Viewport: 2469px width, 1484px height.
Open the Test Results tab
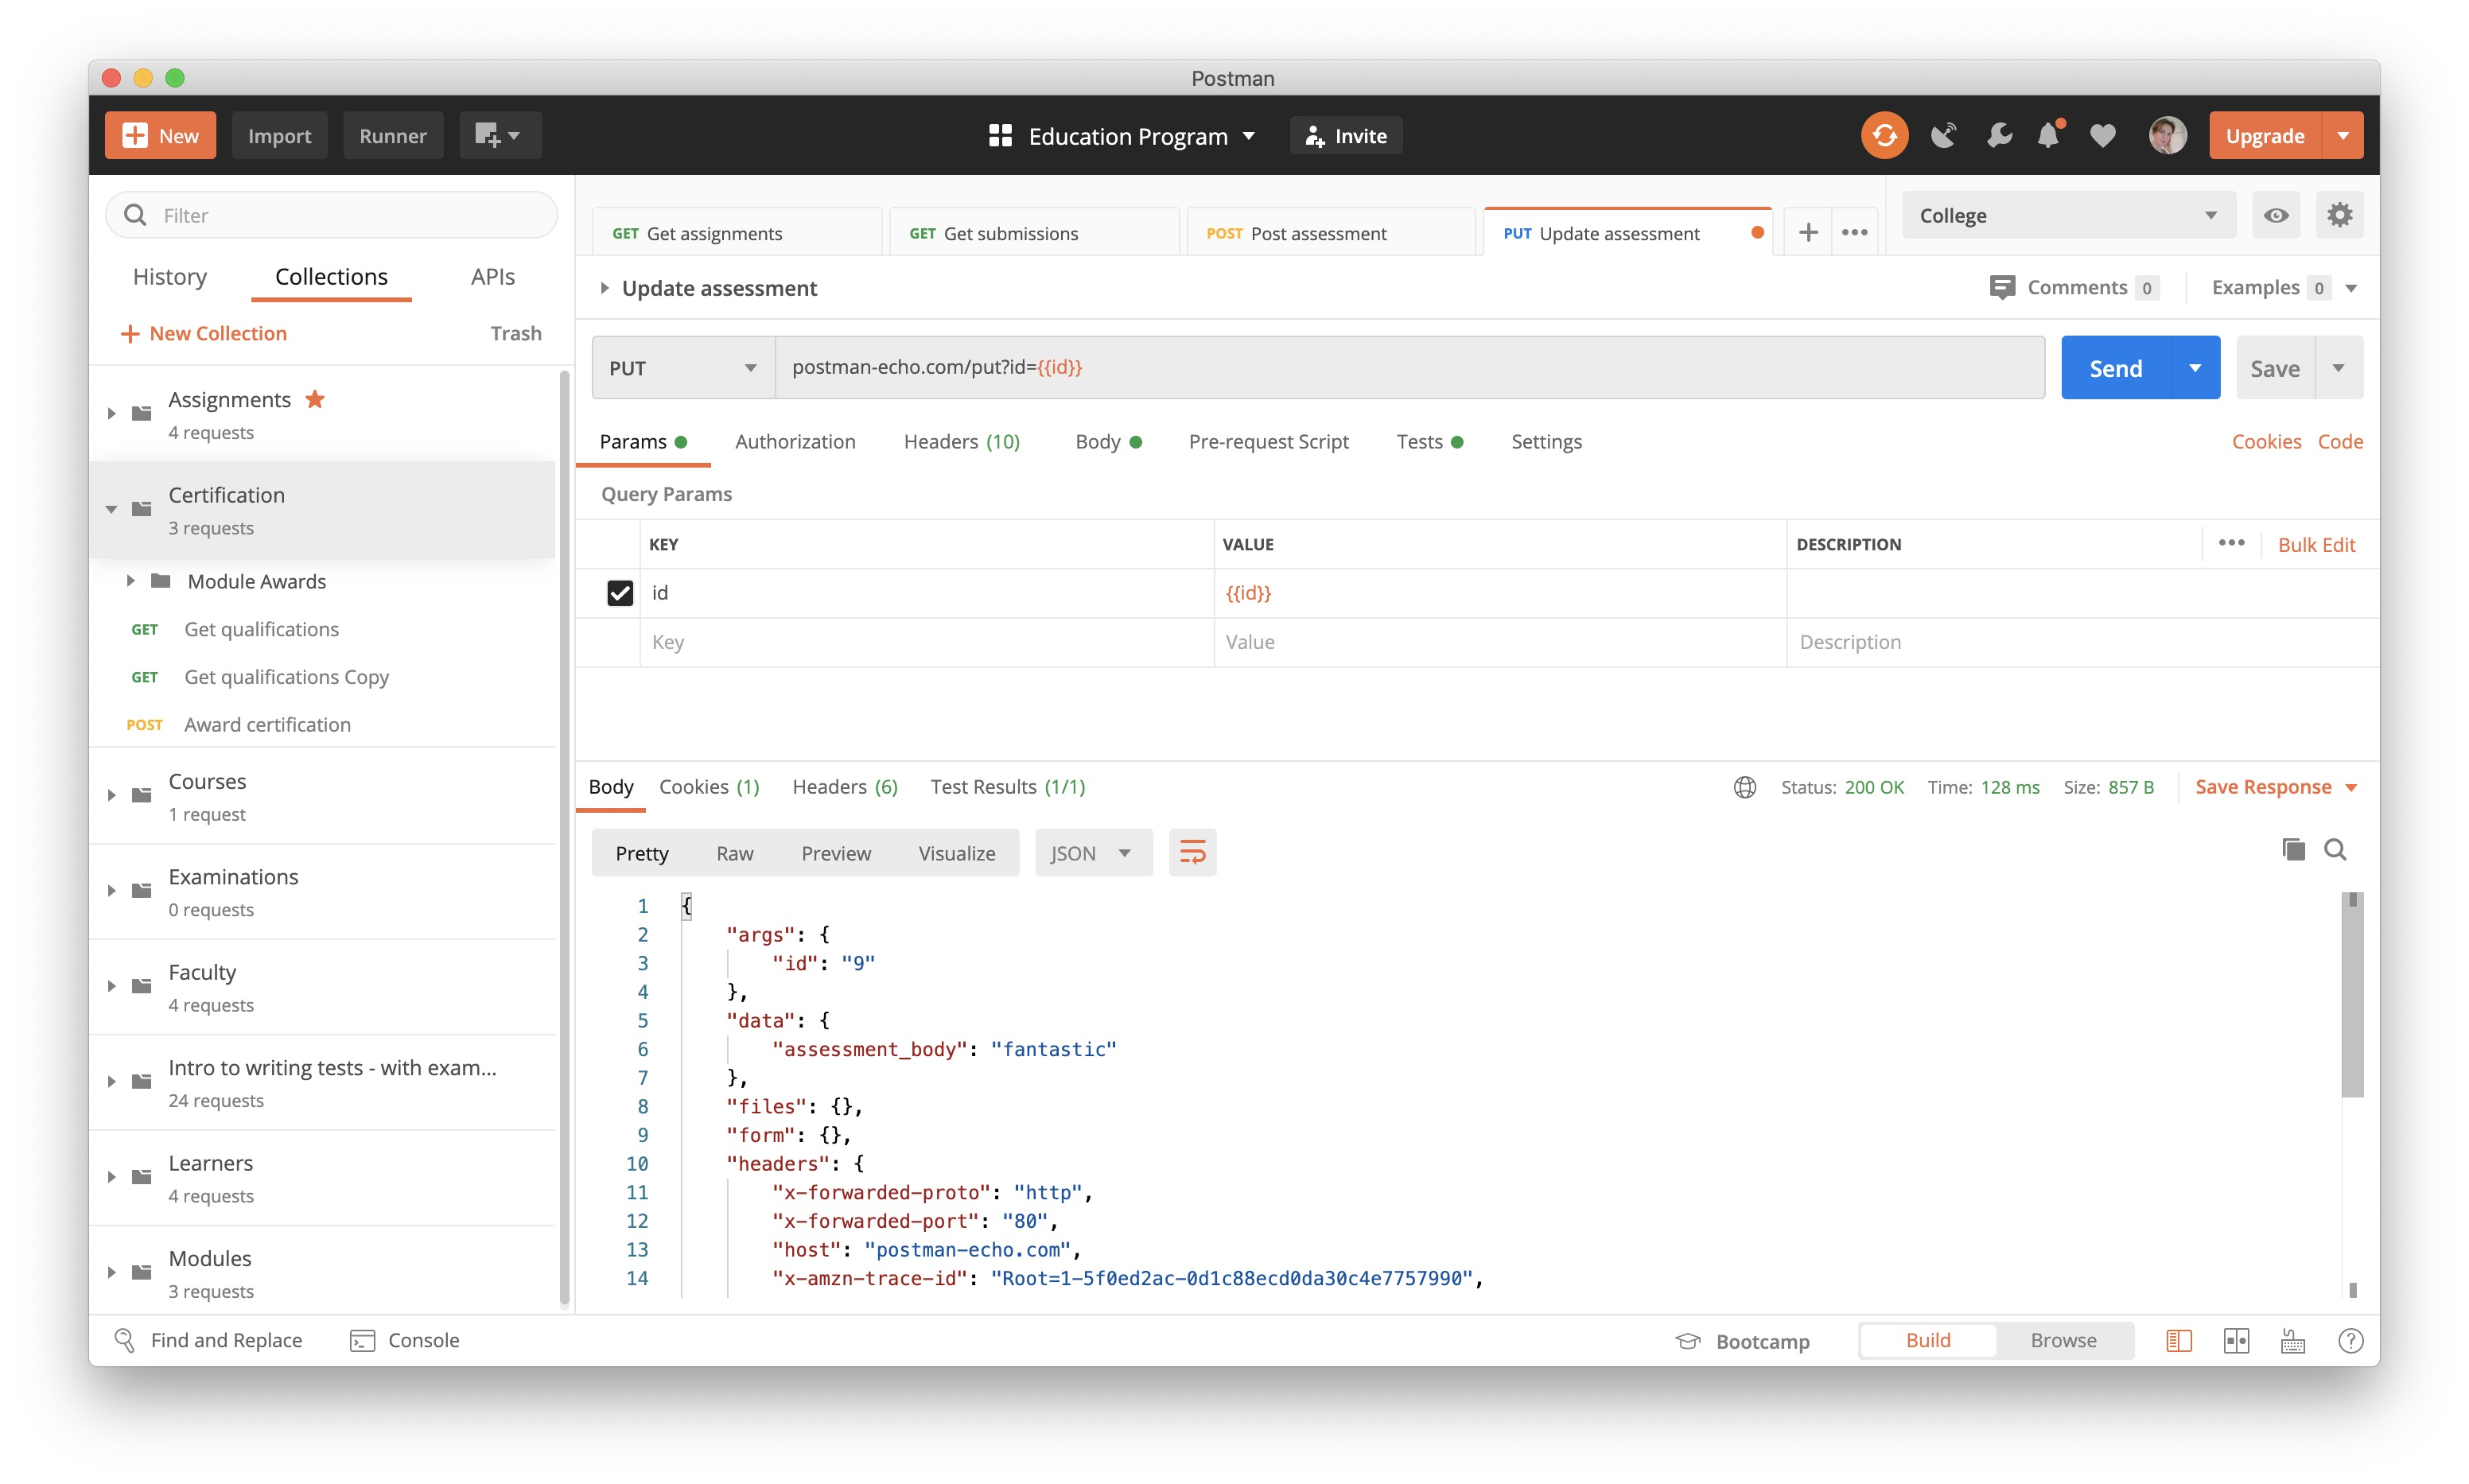point(1007,787)
